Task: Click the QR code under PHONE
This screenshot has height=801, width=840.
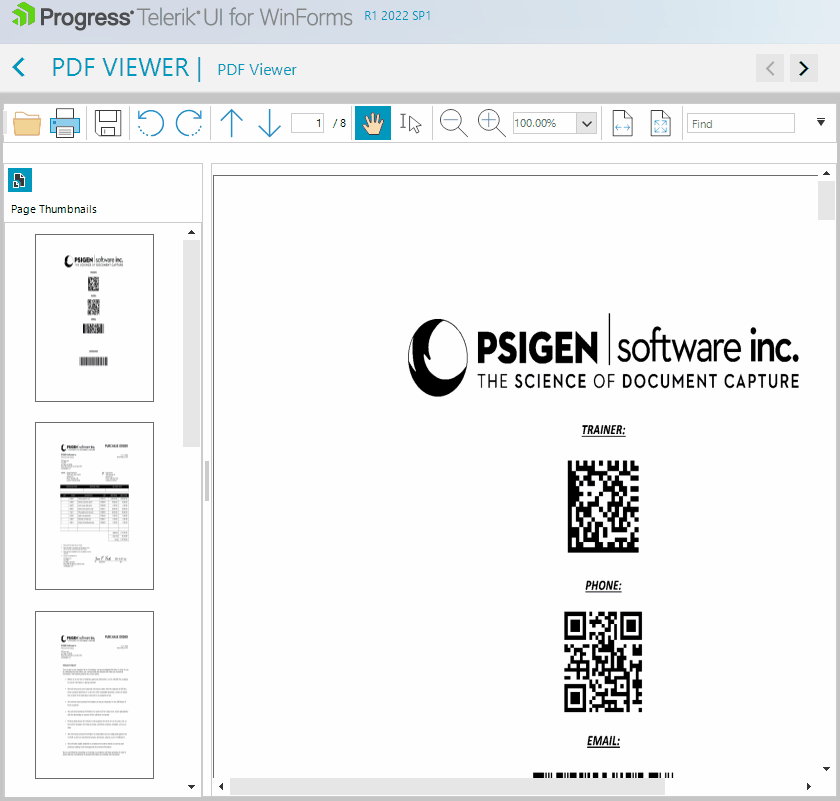Action: [603, 662]
